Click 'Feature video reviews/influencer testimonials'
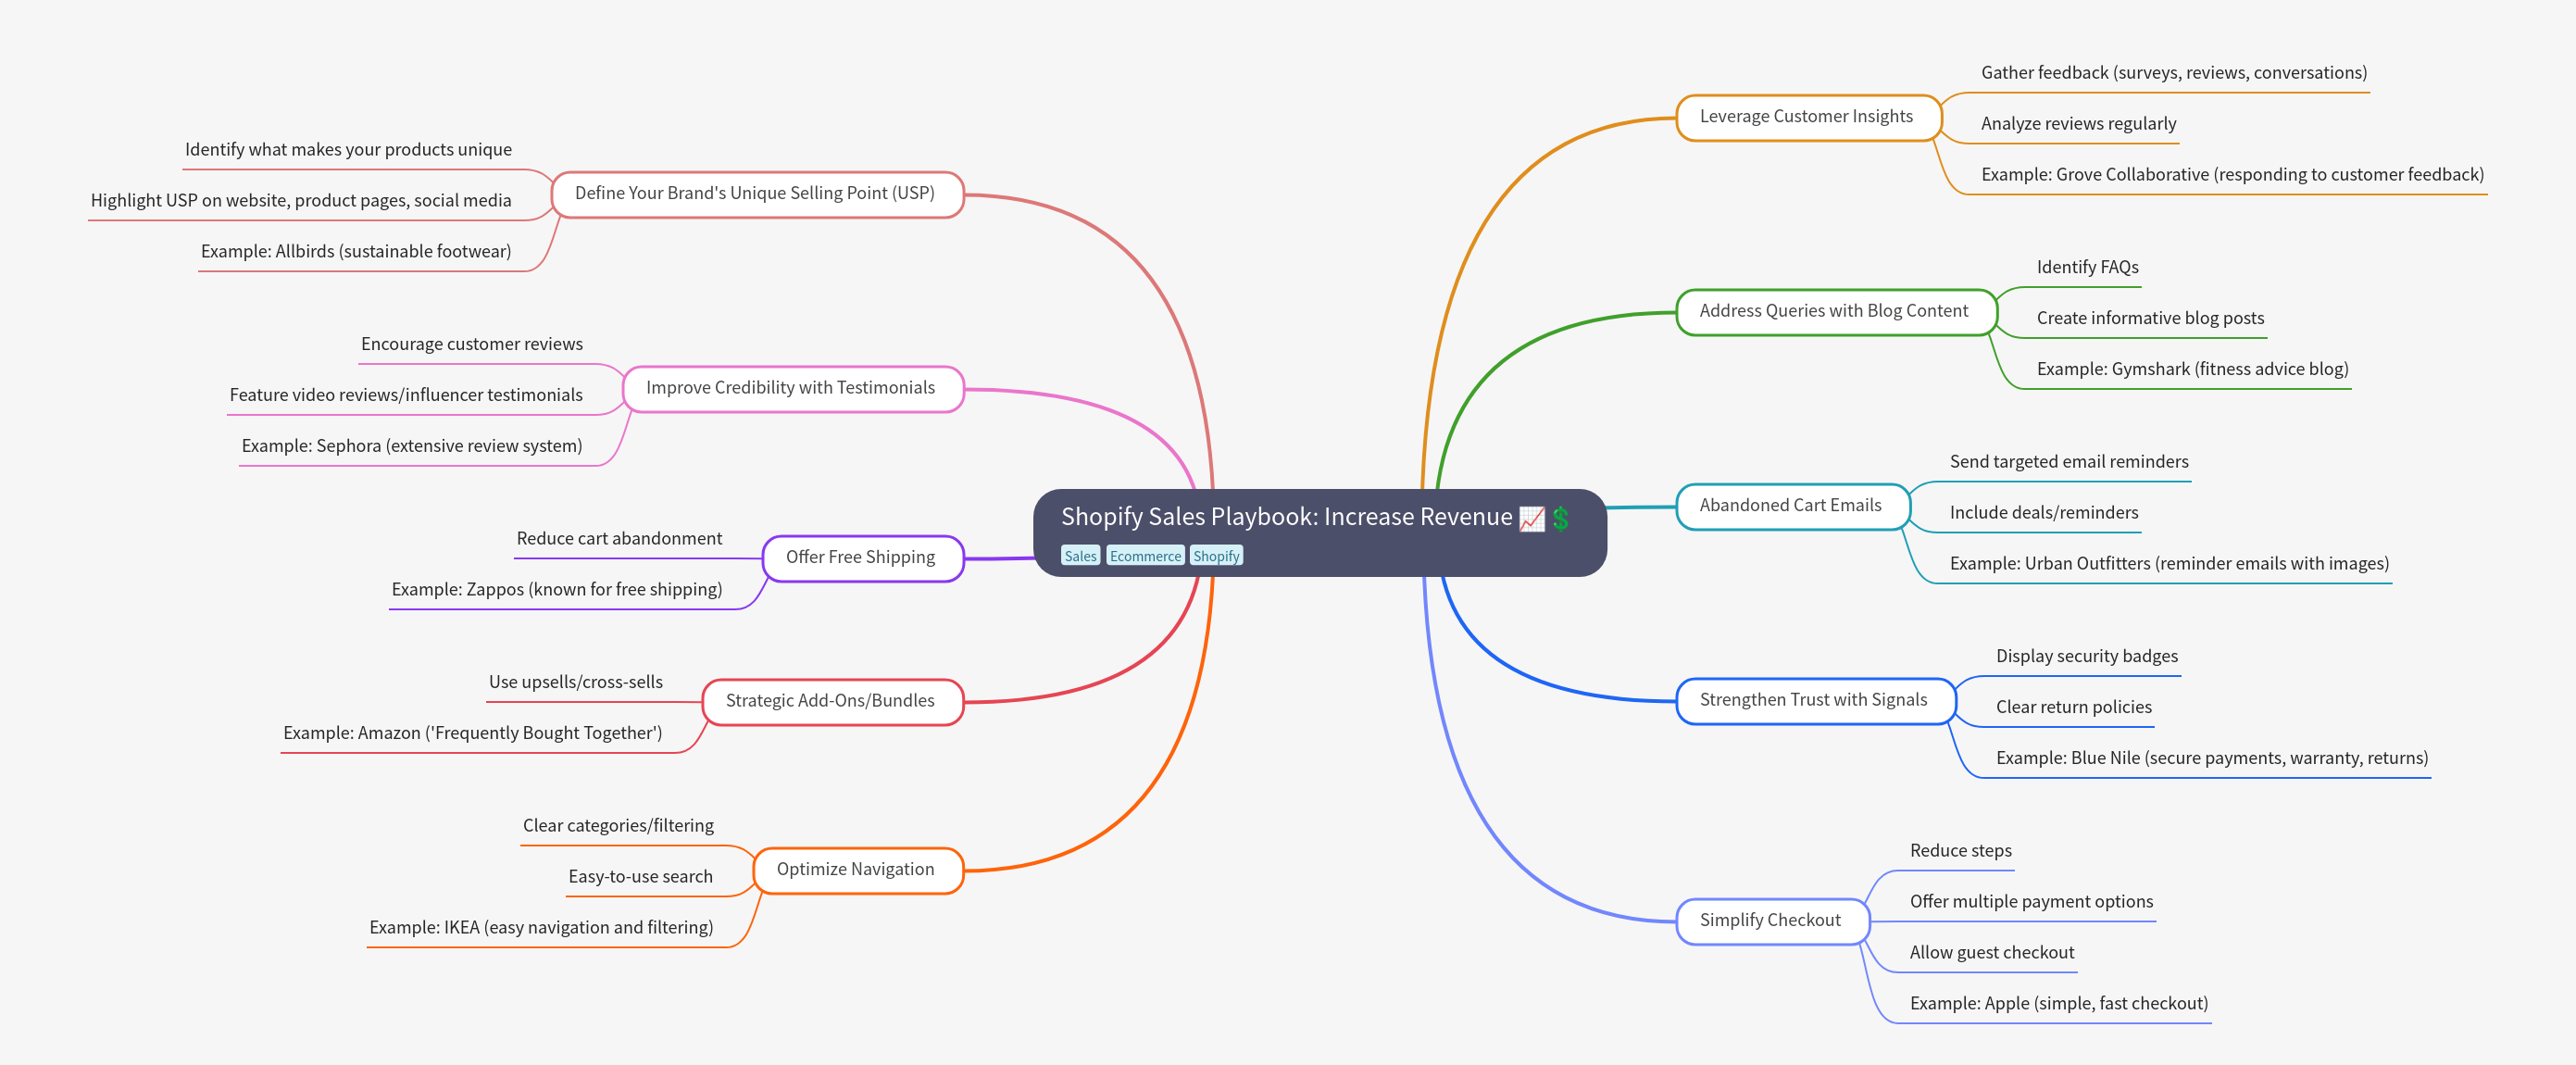The width and height of the screenshot is (2576, 1065). coord(406,396)
